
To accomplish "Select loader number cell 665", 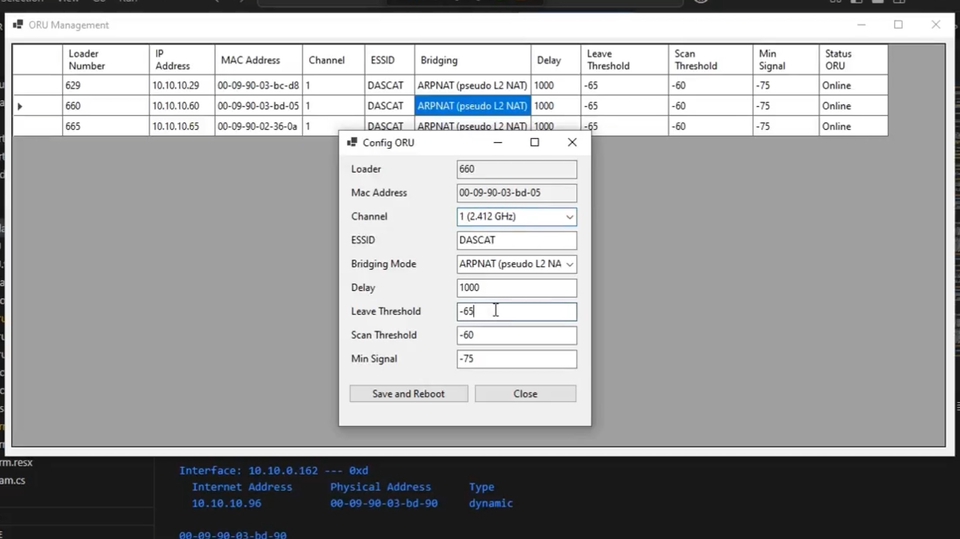I will pos(105,126).
